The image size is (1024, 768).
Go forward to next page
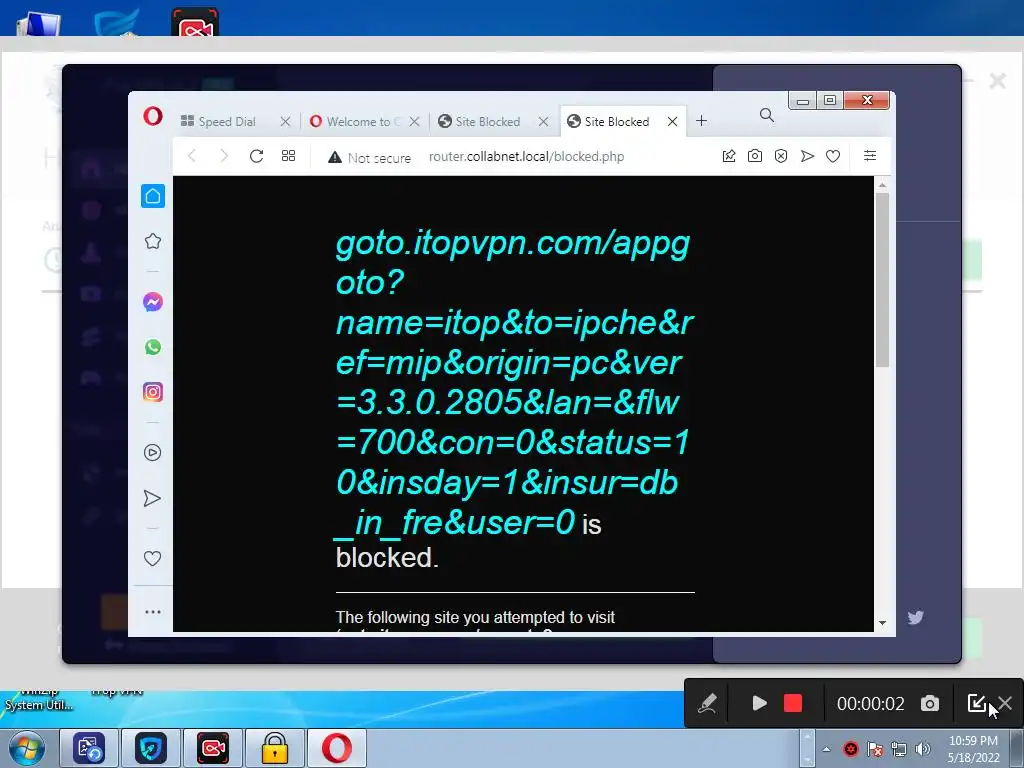pyautogui.click(x=224, y=156)
